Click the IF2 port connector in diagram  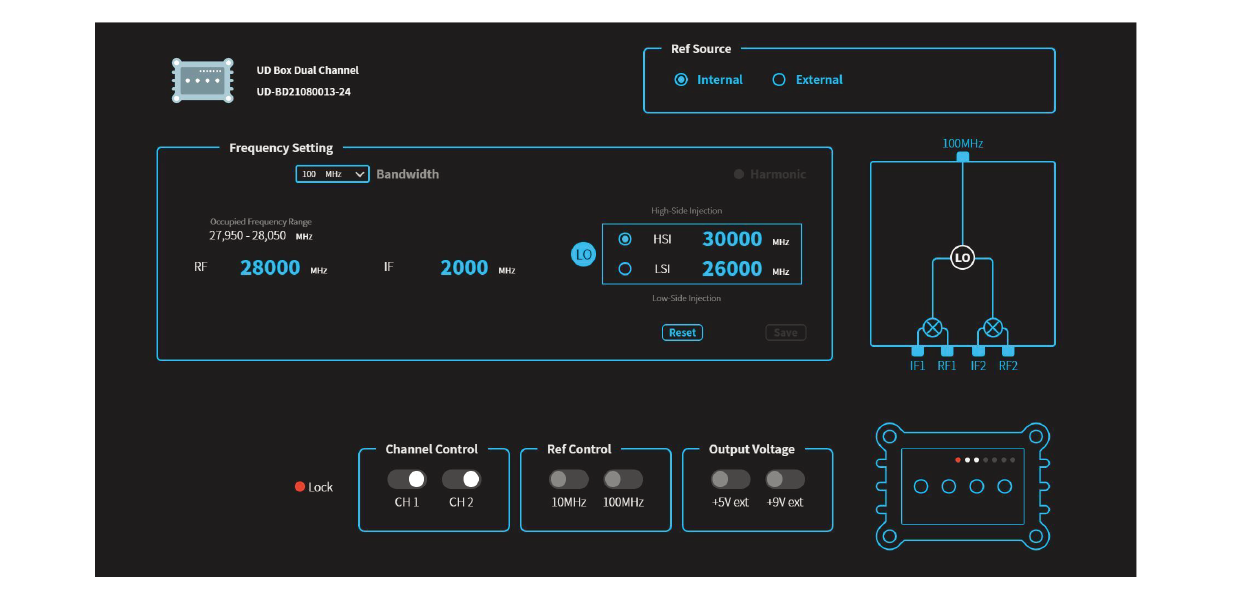point(978,351)
